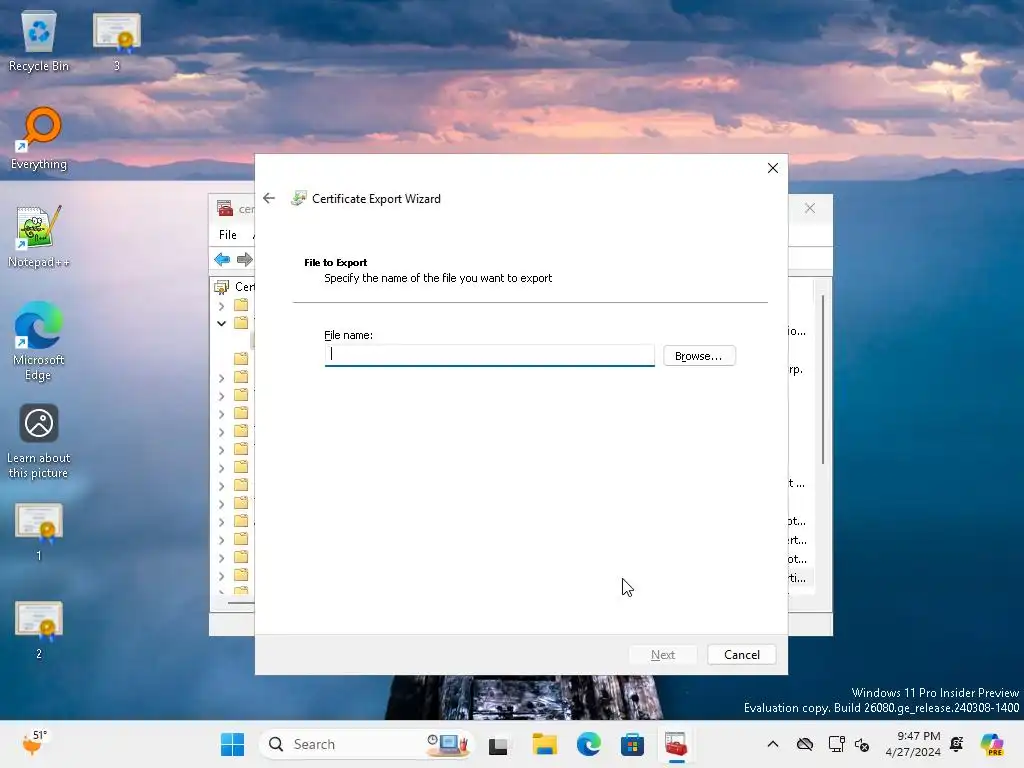Open weather widget showing 51°
Screen dimensions: 1024x768
(x=34, y=743)
